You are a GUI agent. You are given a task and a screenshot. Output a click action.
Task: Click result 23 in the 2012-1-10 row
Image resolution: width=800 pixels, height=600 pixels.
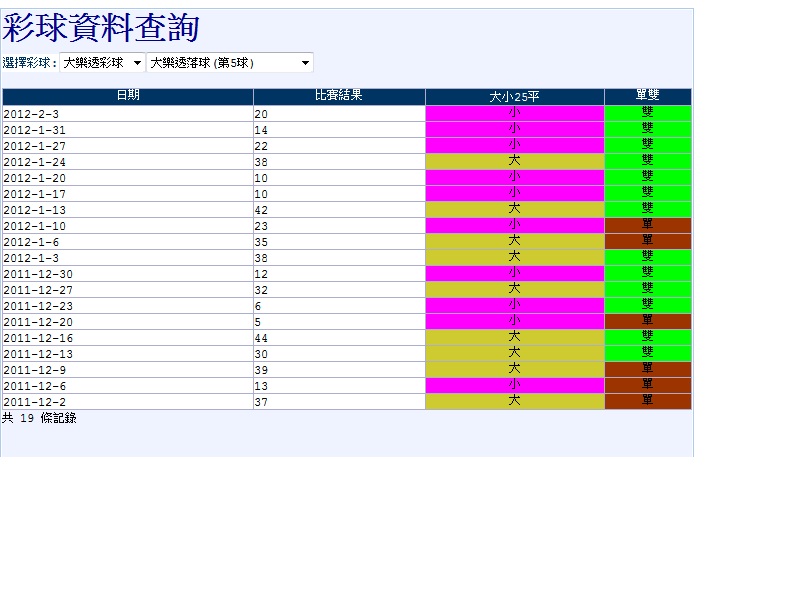coord(339,226)
